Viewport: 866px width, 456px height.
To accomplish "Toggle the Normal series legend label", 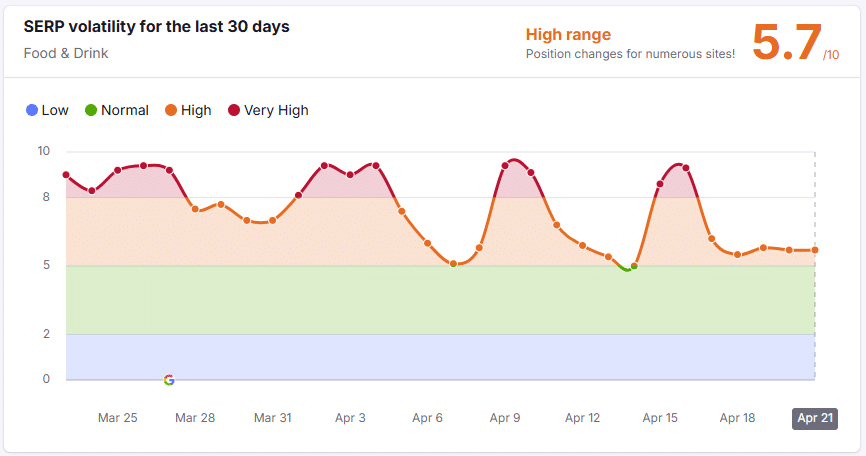I will tap(124, 111).
